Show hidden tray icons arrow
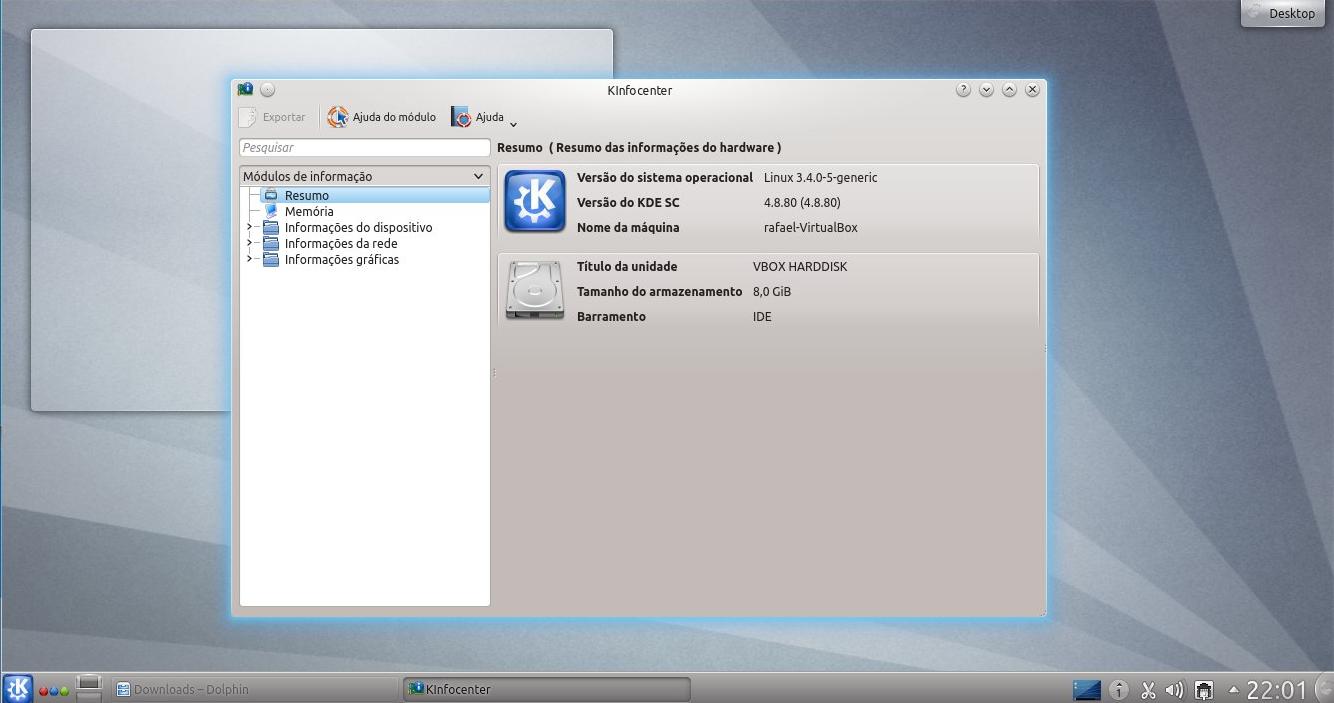The image size is (1334, 703). coord(1233,690)
